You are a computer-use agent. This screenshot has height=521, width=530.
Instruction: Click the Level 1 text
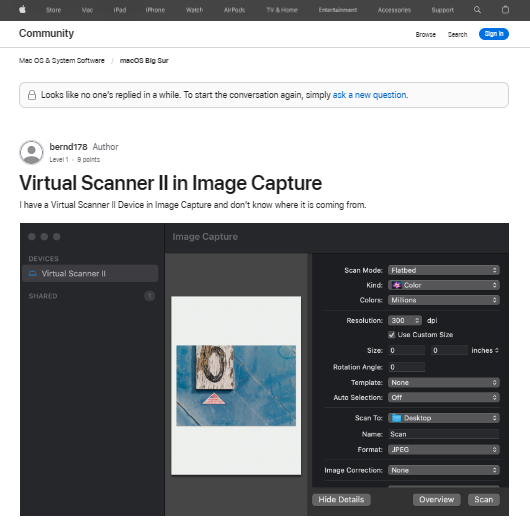pyautogui.click(x=59, y=160)
